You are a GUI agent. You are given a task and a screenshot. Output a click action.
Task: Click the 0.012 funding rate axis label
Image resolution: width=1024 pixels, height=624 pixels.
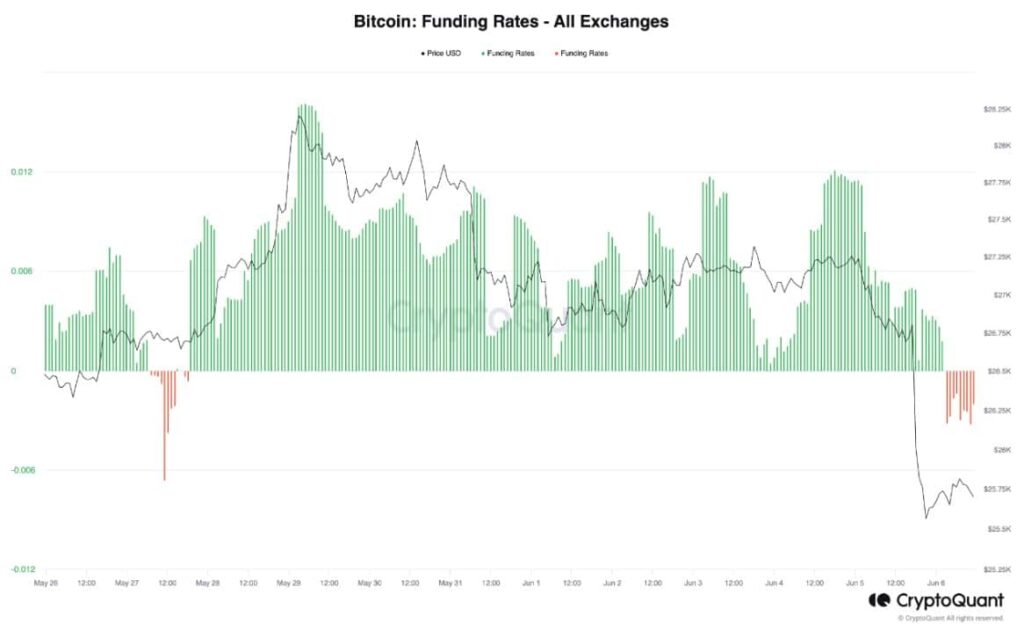pos(21,172)
